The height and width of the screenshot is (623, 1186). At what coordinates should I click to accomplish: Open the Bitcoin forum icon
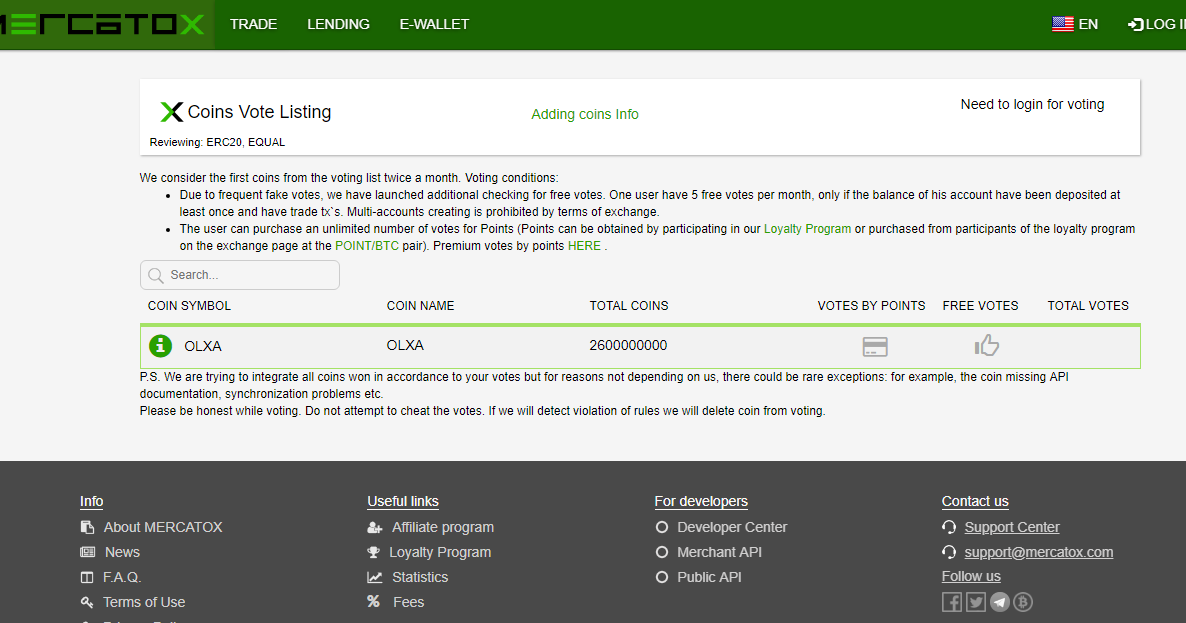click(x=1023, y=603)
